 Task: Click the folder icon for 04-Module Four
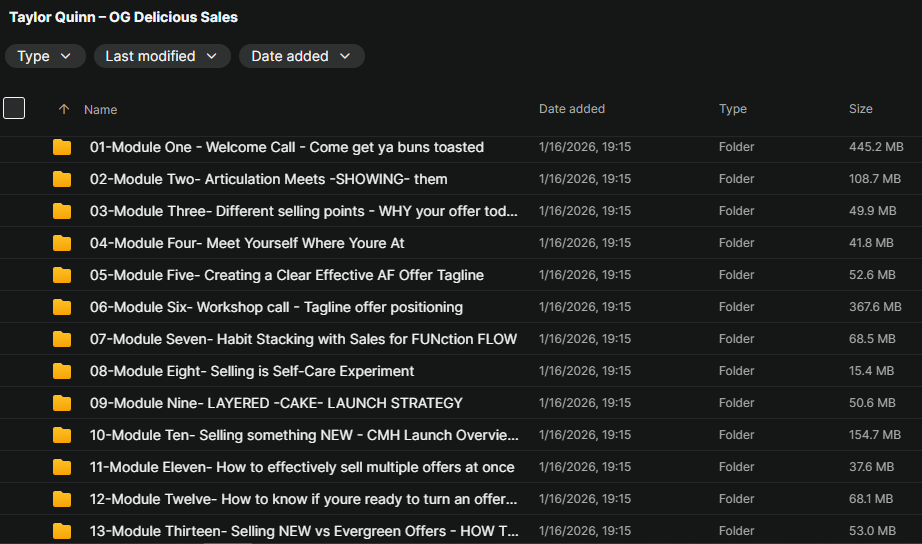[x=62, y=244]
